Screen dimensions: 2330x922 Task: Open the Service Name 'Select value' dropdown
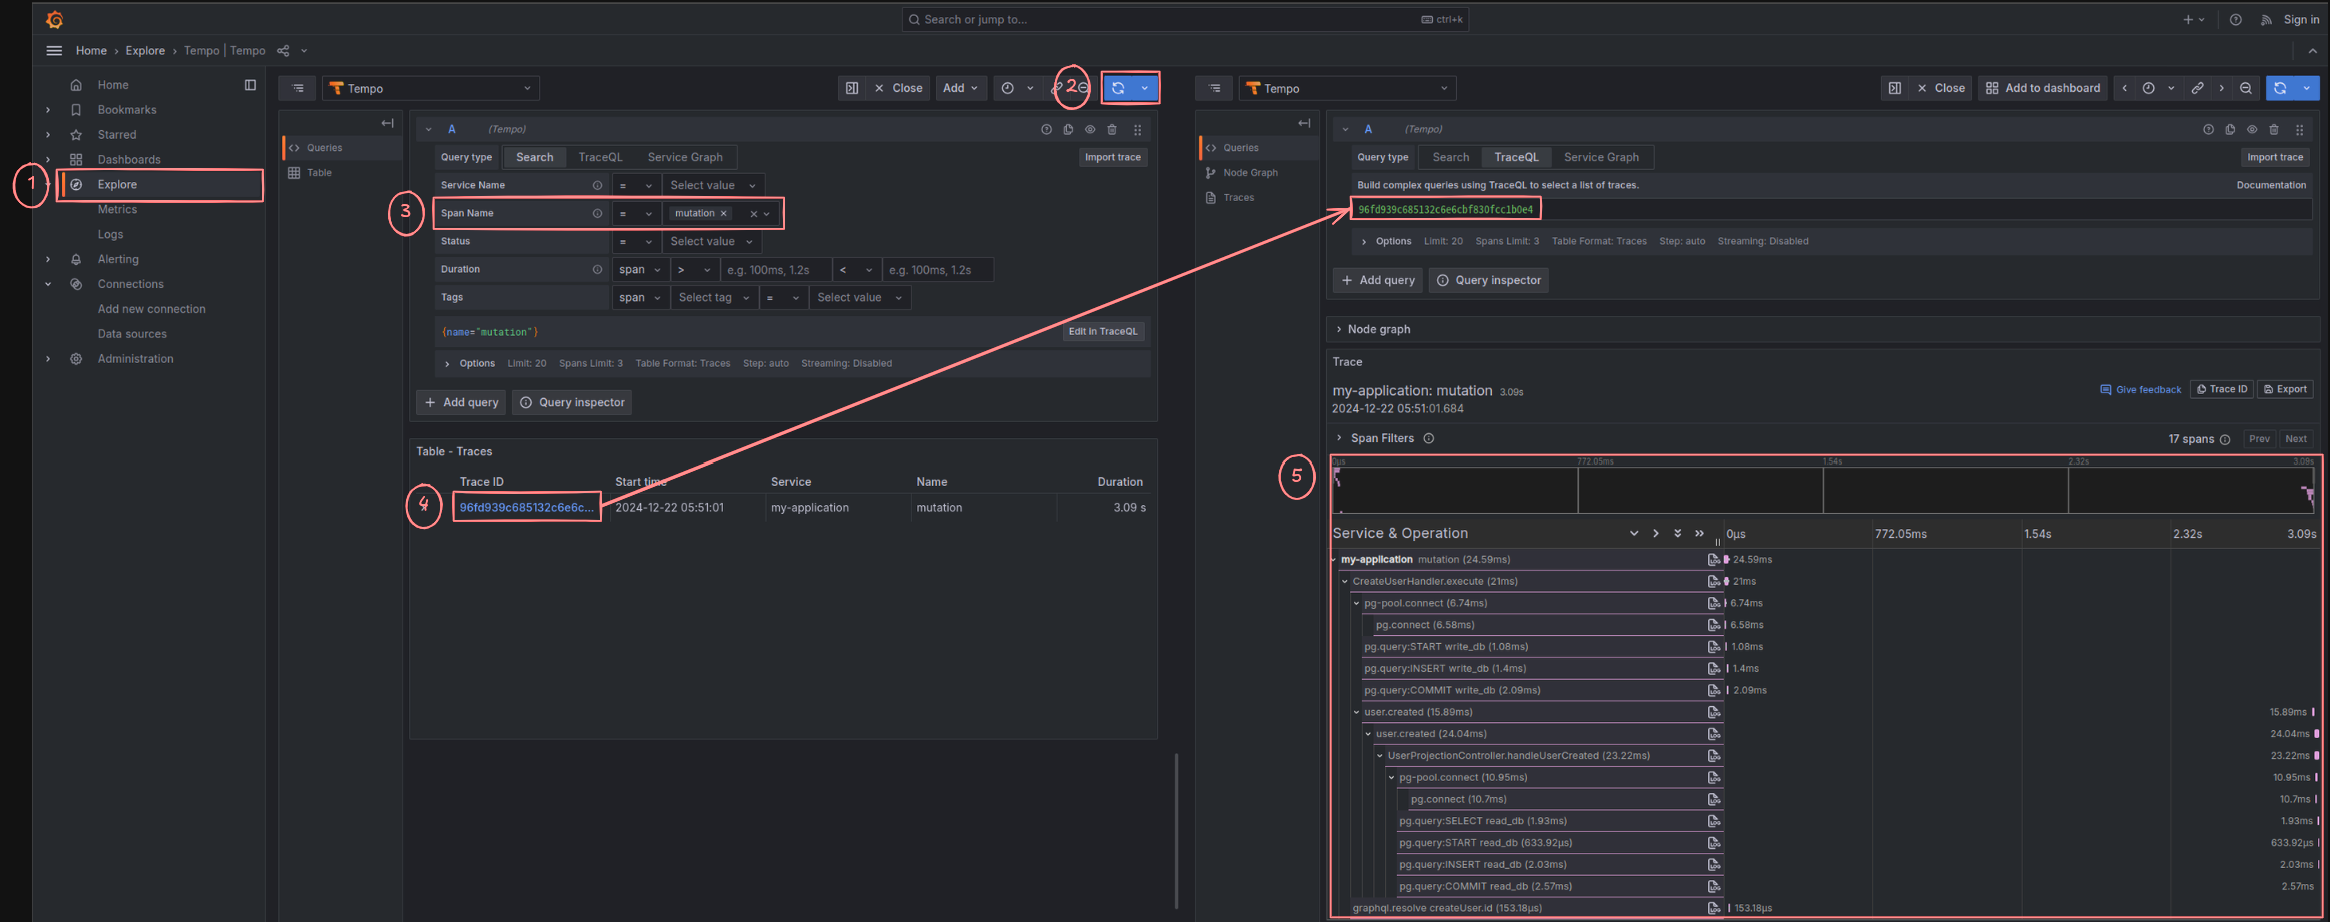pos(711,185)
